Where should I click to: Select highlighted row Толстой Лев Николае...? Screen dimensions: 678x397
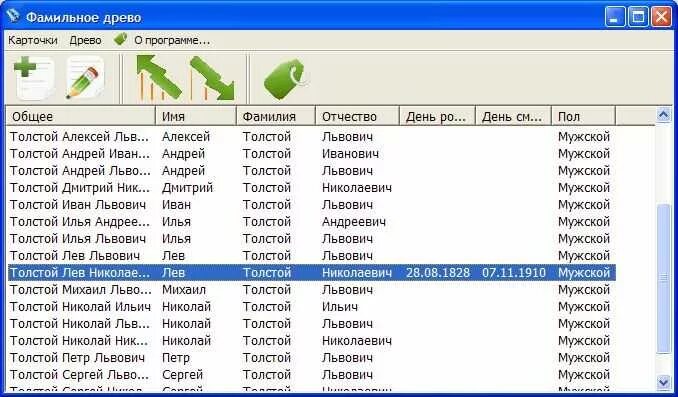[311, 273]
